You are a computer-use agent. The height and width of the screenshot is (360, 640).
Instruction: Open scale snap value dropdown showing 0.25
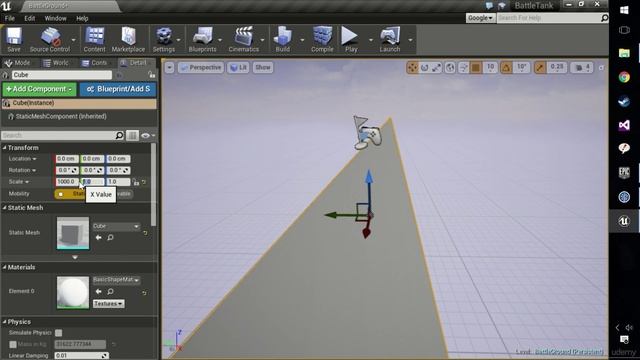(x=557, y=67)
